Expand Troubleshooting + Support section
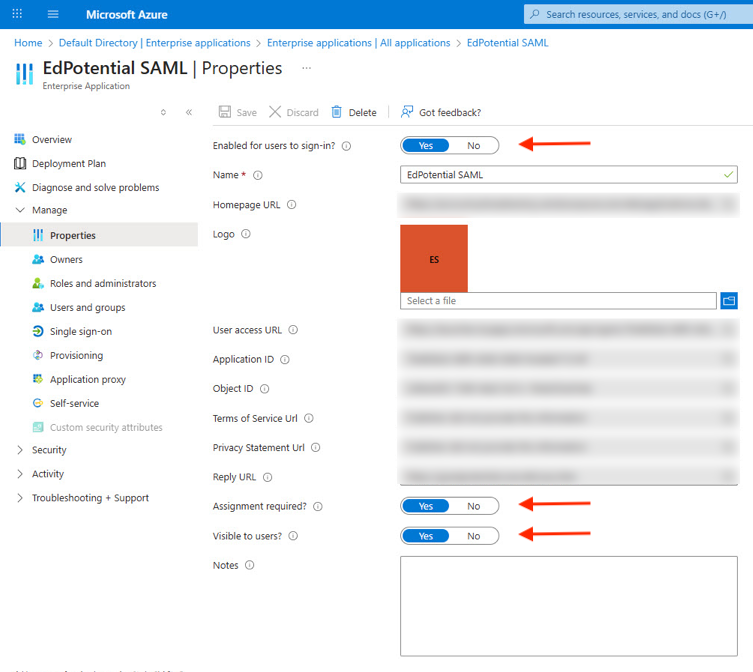 pyautogui.click(x=20, y=498)
